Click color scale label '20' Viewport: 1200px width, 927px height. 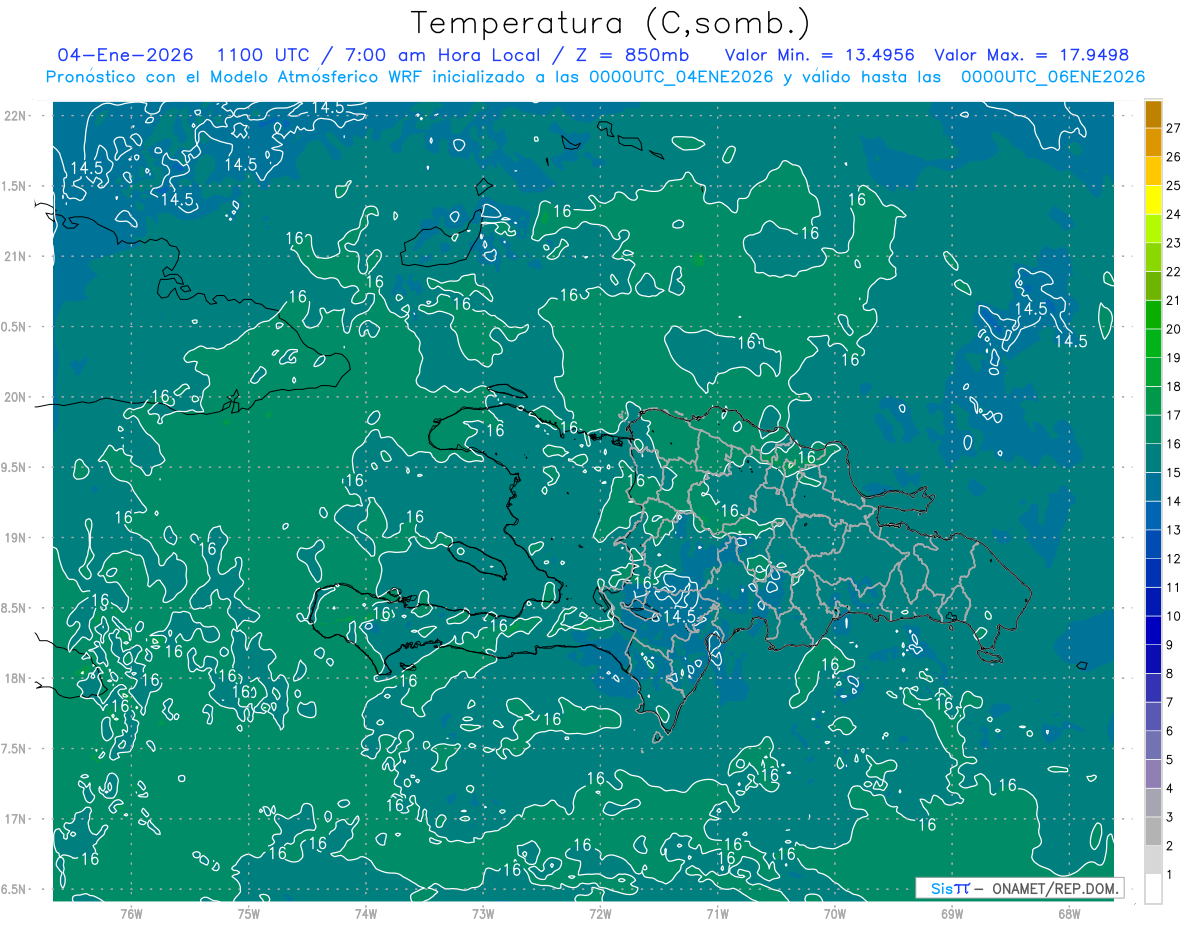(x=1174, y=329)
